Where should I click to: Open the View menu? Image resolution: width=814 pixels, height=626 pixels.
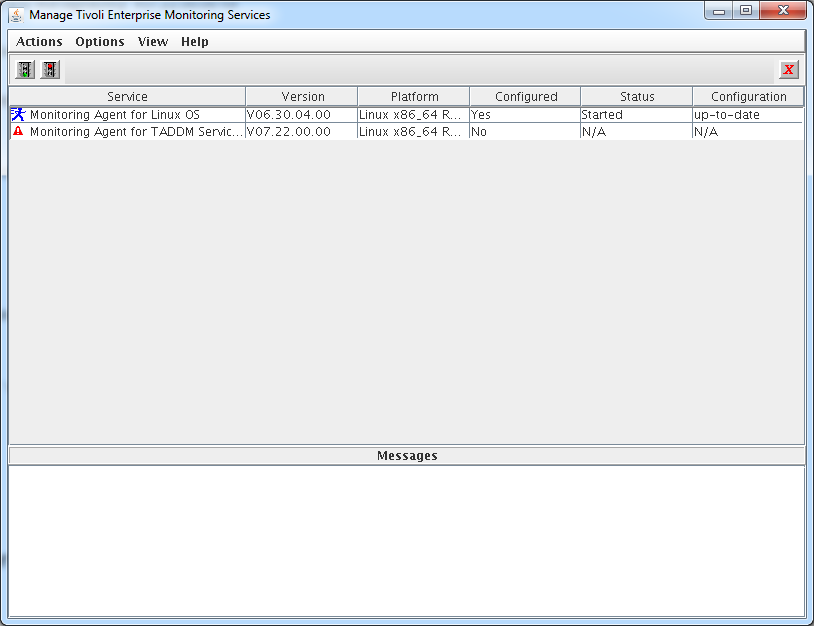click(x=153, y=42)
